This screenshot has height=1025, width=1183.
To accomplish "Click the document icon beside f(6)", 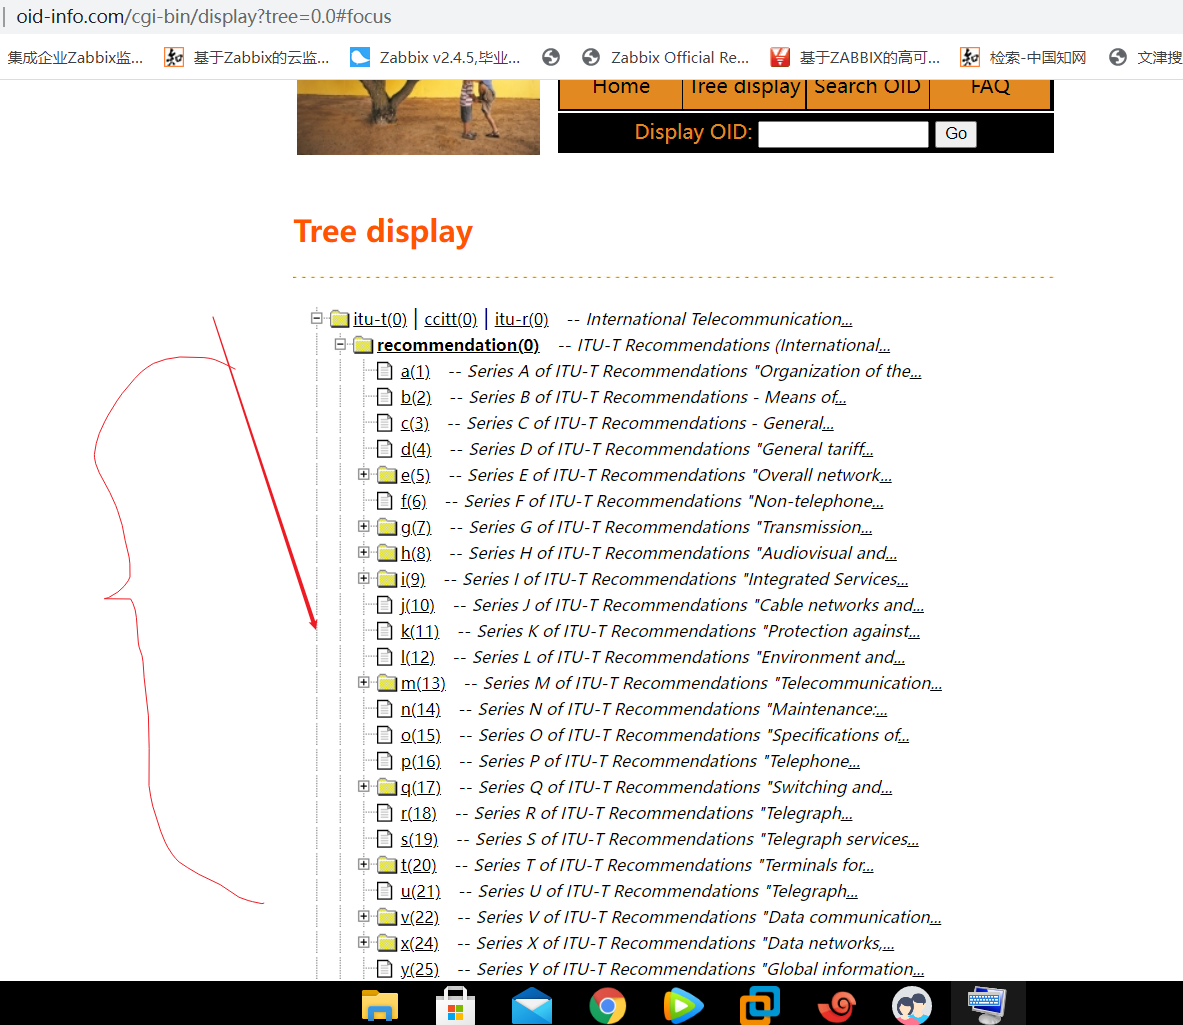I will pyautogui.click(x=385, y=501).
